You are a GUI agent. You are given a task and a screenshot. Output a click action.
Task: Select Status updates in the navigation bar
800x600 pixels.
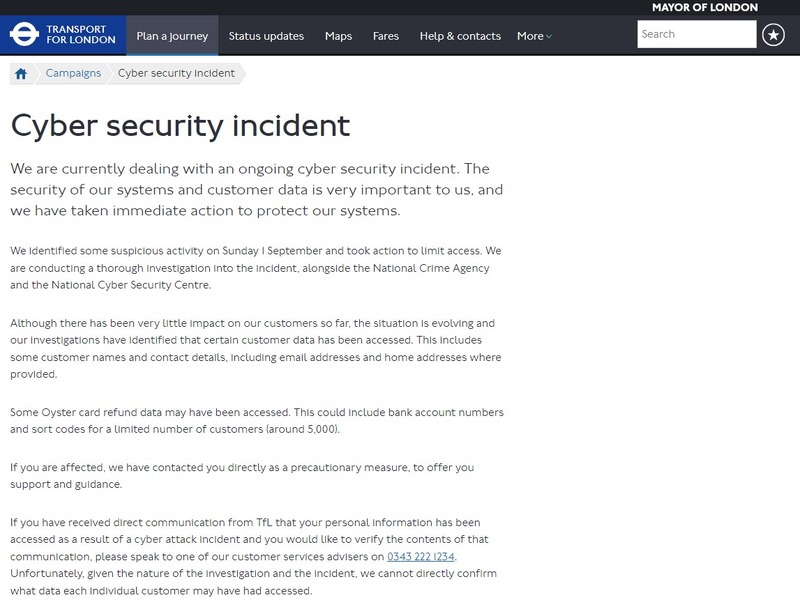pos(266,36)
